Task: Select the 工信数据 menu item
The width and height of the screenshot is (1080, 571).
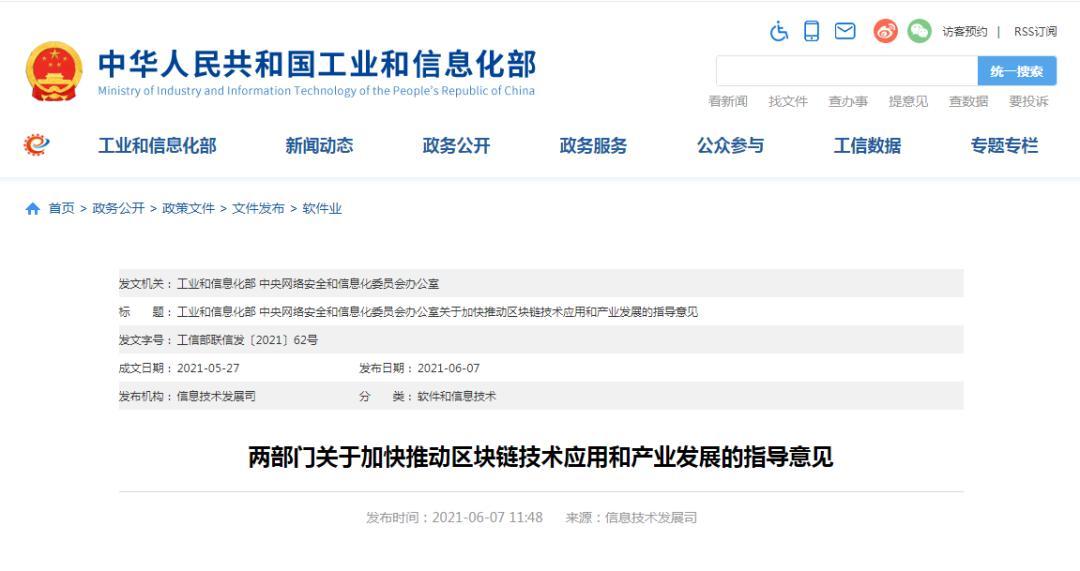Action: (x=867, y=146)
